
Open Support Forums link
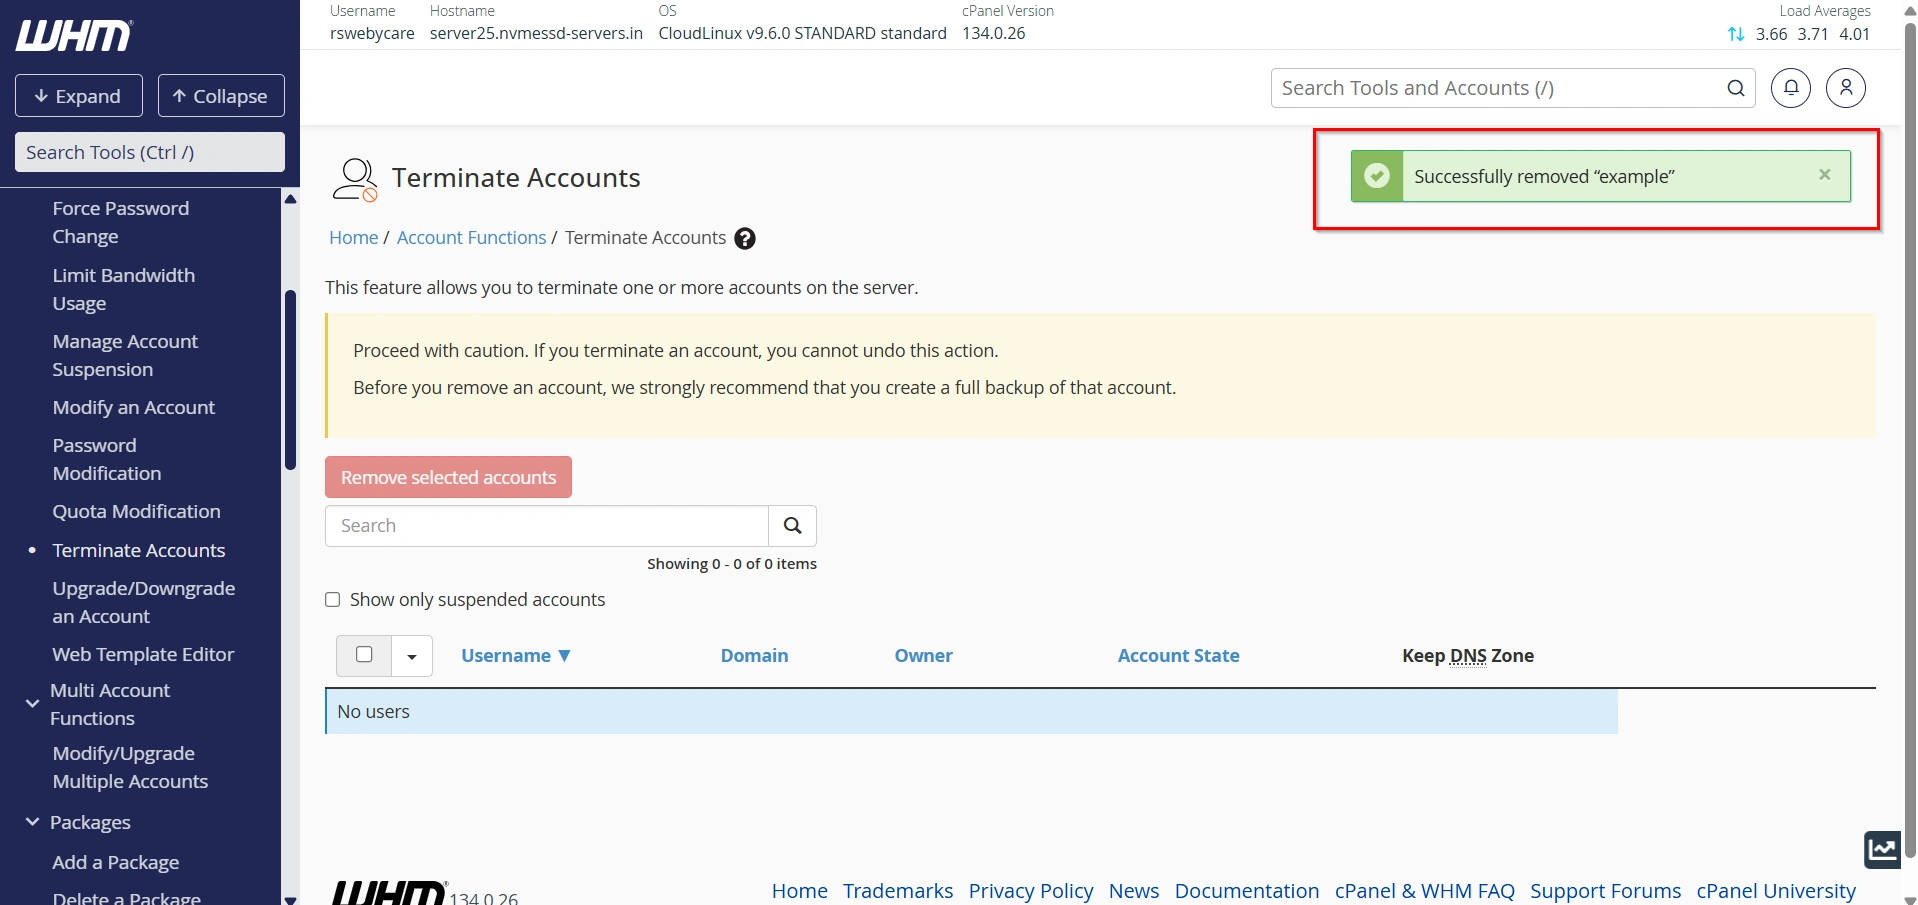(x=1605, y=891)
